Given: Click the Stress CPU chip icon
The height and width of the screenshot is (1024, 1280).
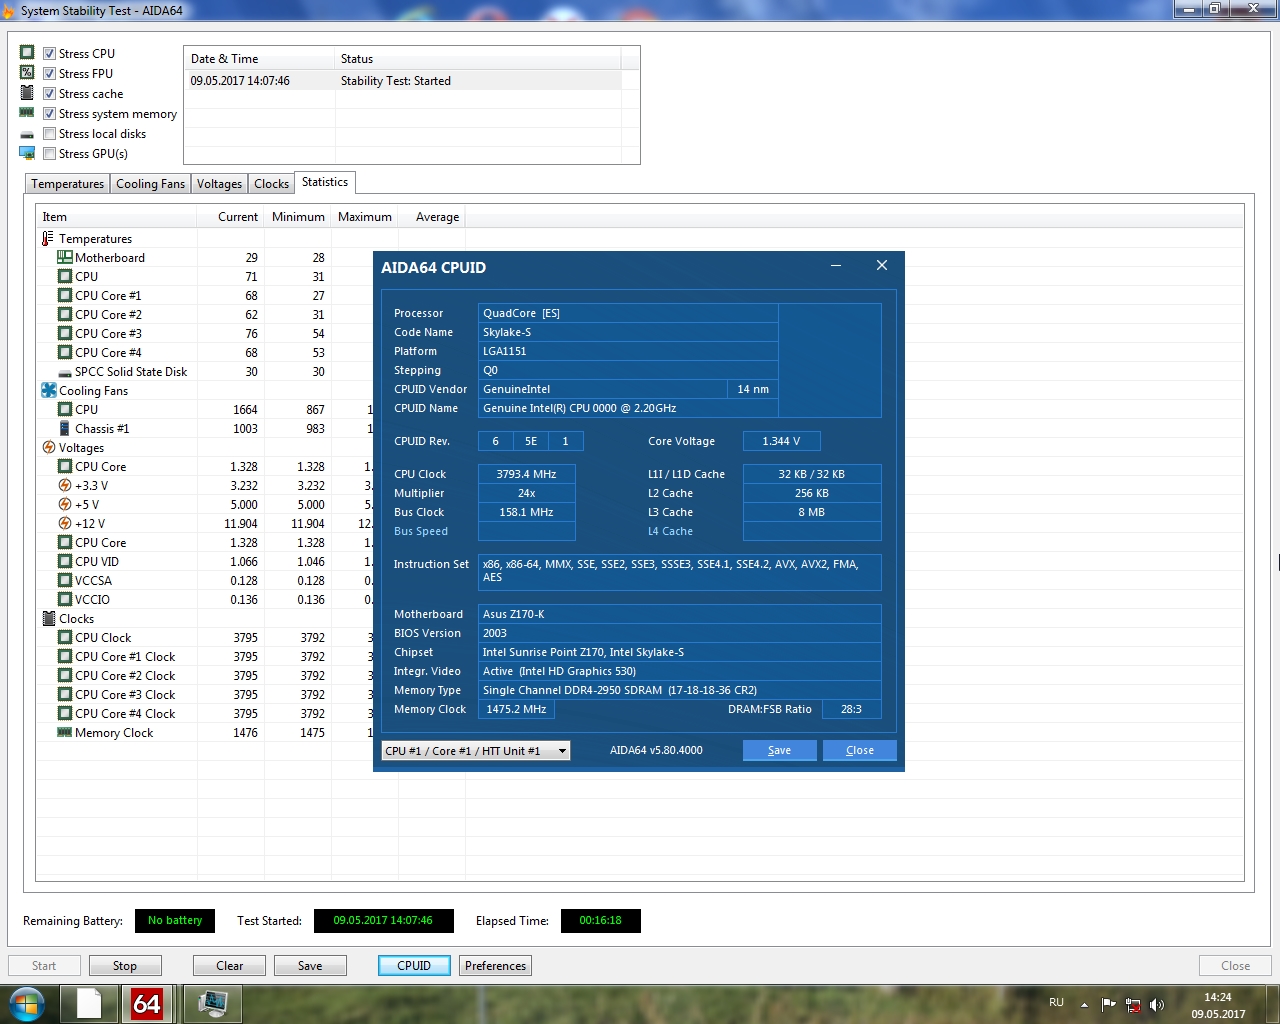Looking at the screenshot, I should [x=27, y=53].
